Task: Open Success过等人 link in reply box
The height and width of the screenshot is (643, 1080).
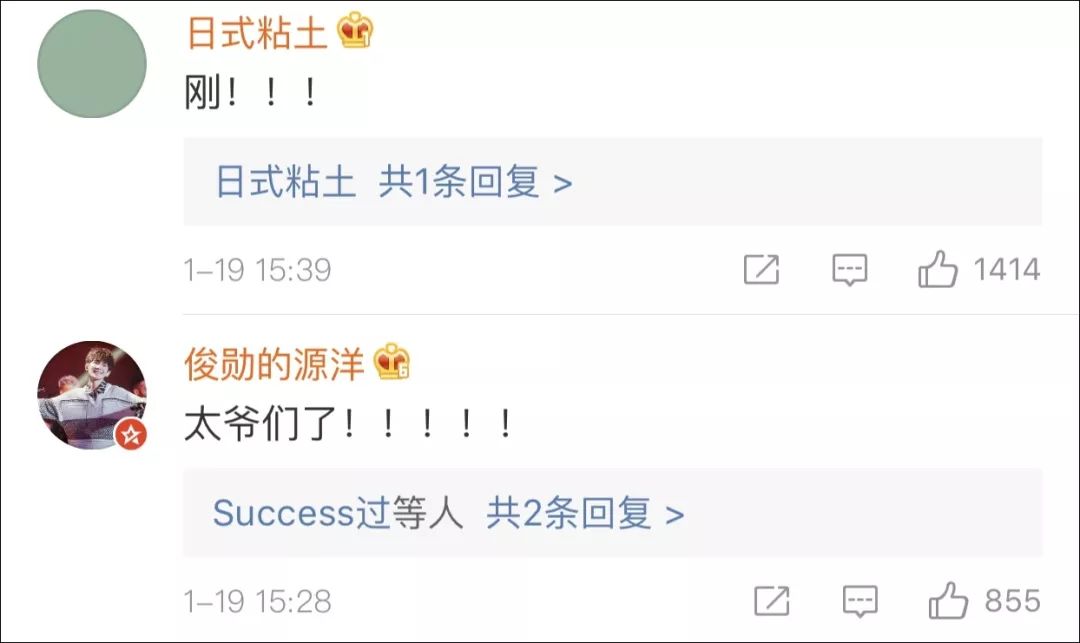Action: (x=338, y=514)
